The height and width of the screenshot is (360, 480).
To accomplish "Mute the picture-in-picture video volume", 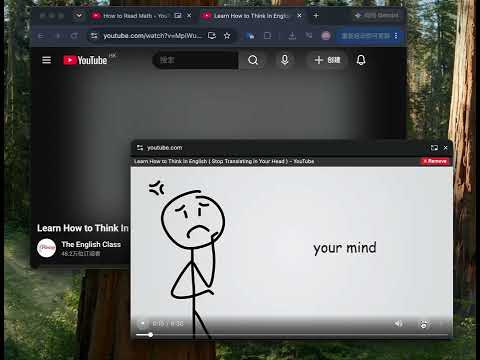I will (x=399, y=324).
